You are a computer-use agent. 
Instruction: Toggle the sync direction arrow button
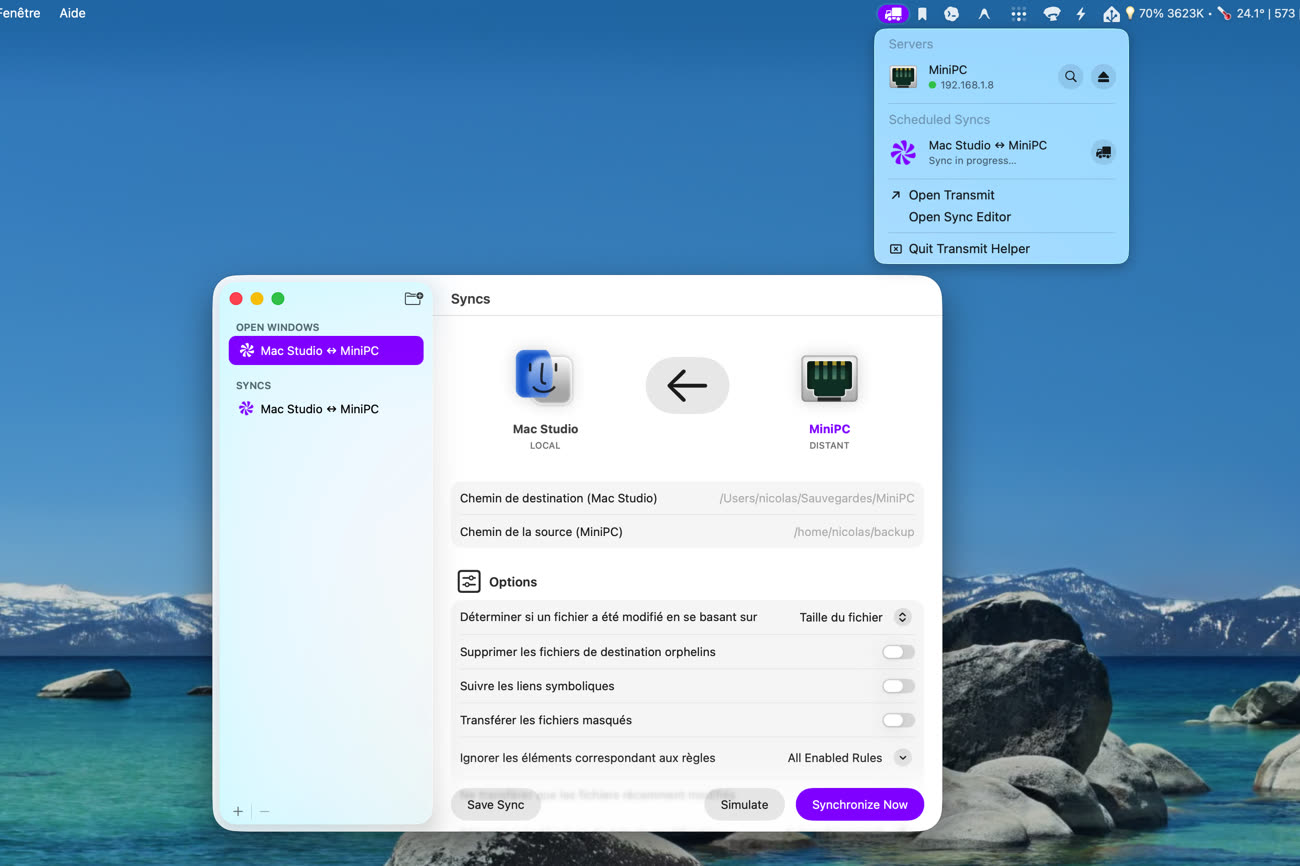coord(687,385)
